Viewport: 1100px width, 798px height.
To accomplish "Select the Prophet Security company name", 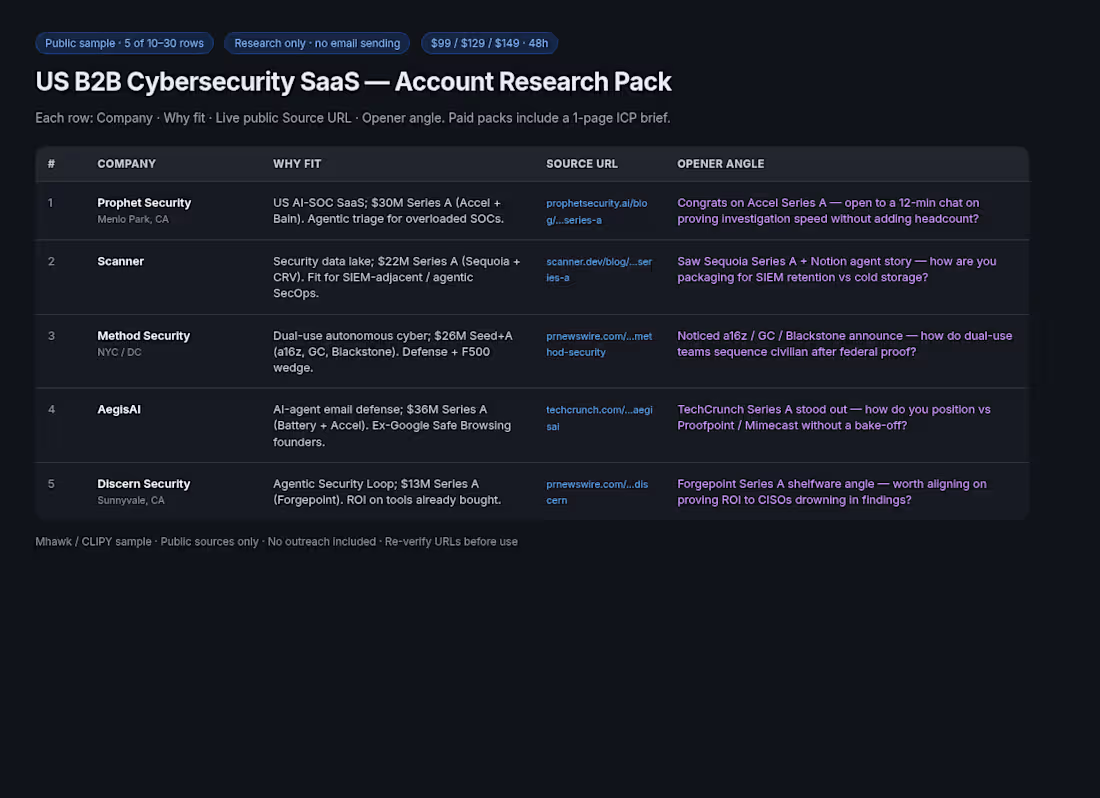I will tap(144, 203).
